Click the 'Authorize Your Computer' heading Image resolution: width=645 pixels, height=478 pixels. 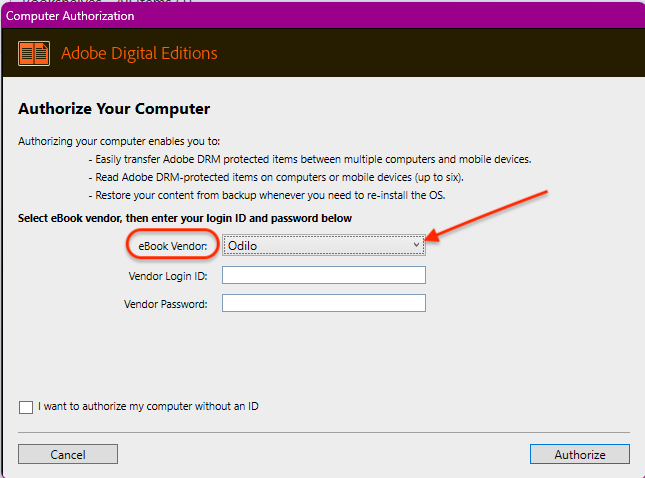(114, 109)
